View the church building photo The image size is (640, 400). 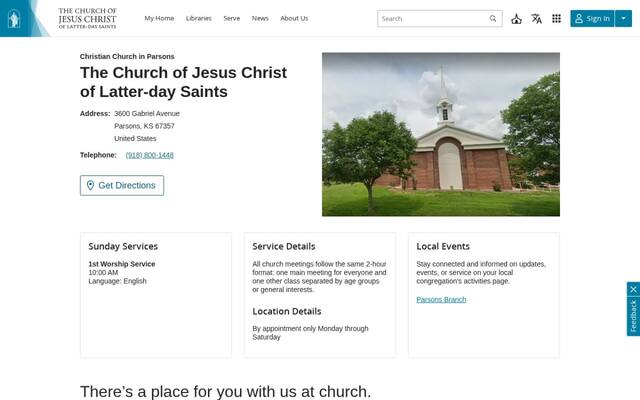click(x=441, y=134)
